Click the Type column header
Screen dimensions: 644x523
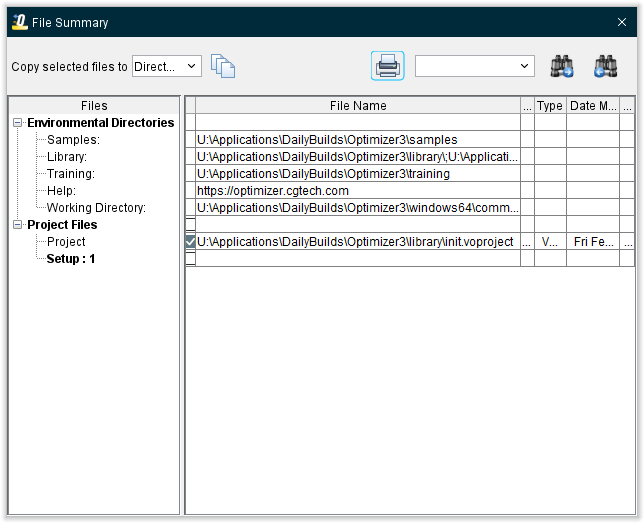coord(550,106)
